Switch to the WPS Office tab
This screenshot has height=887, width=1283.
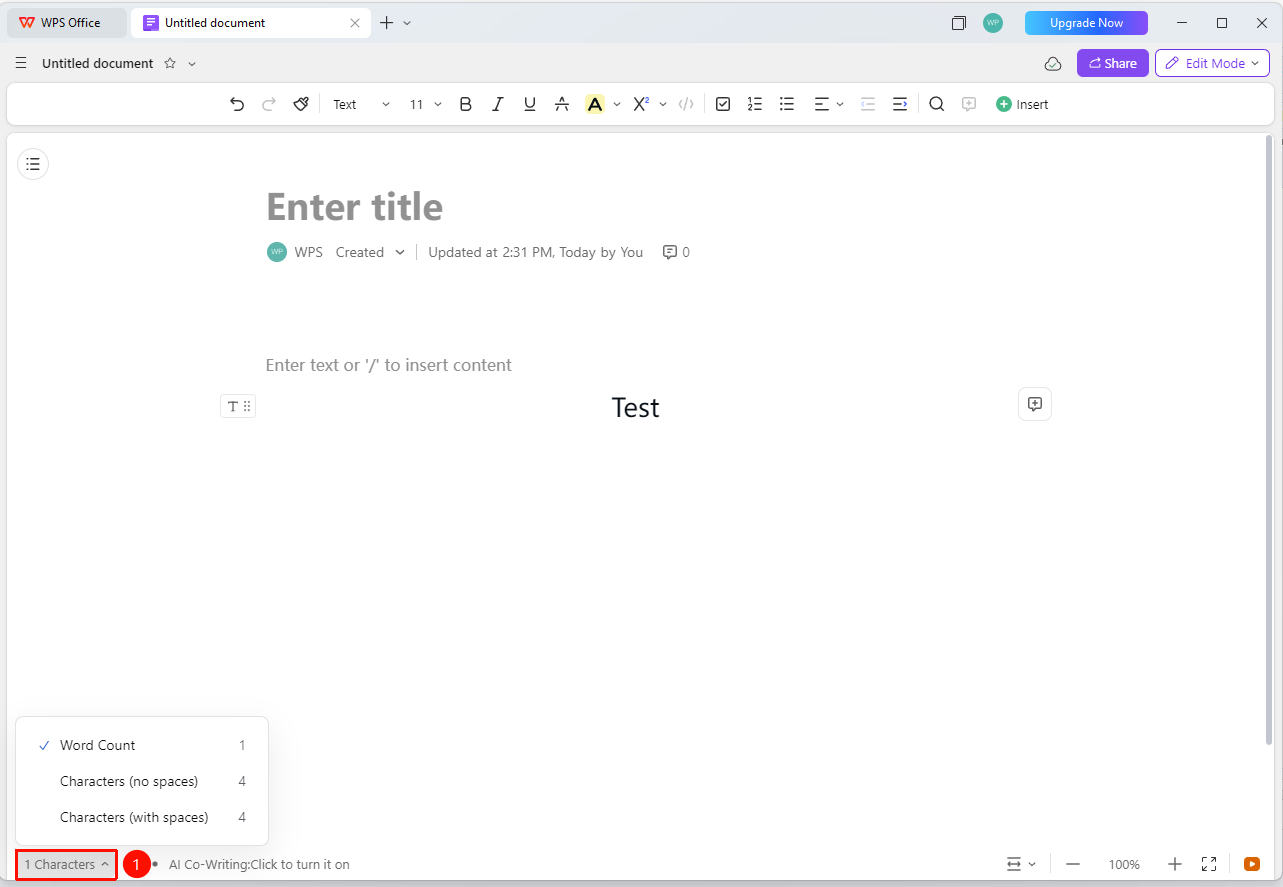pyautogui.click(x=67, y=23)
